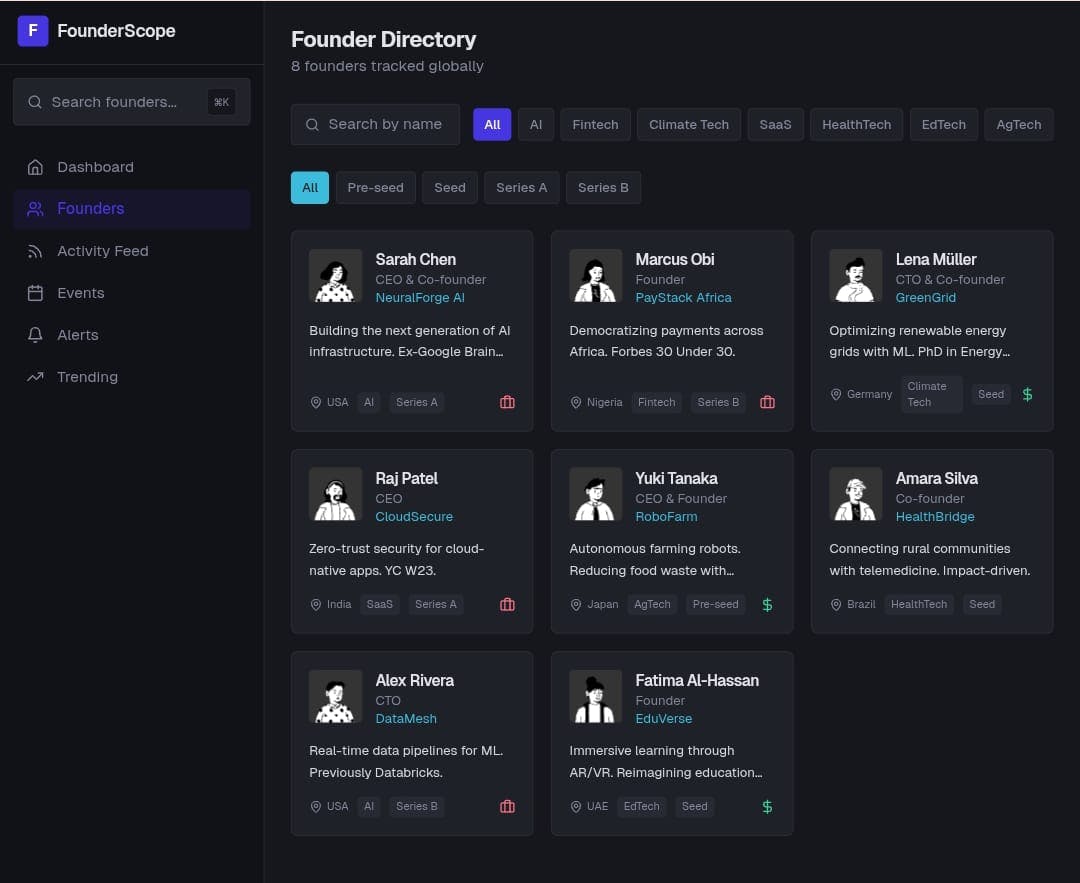This screenshot has width=1080, height=883.
Task: Filter founders by Fintech category
Action: coord(595,125)
